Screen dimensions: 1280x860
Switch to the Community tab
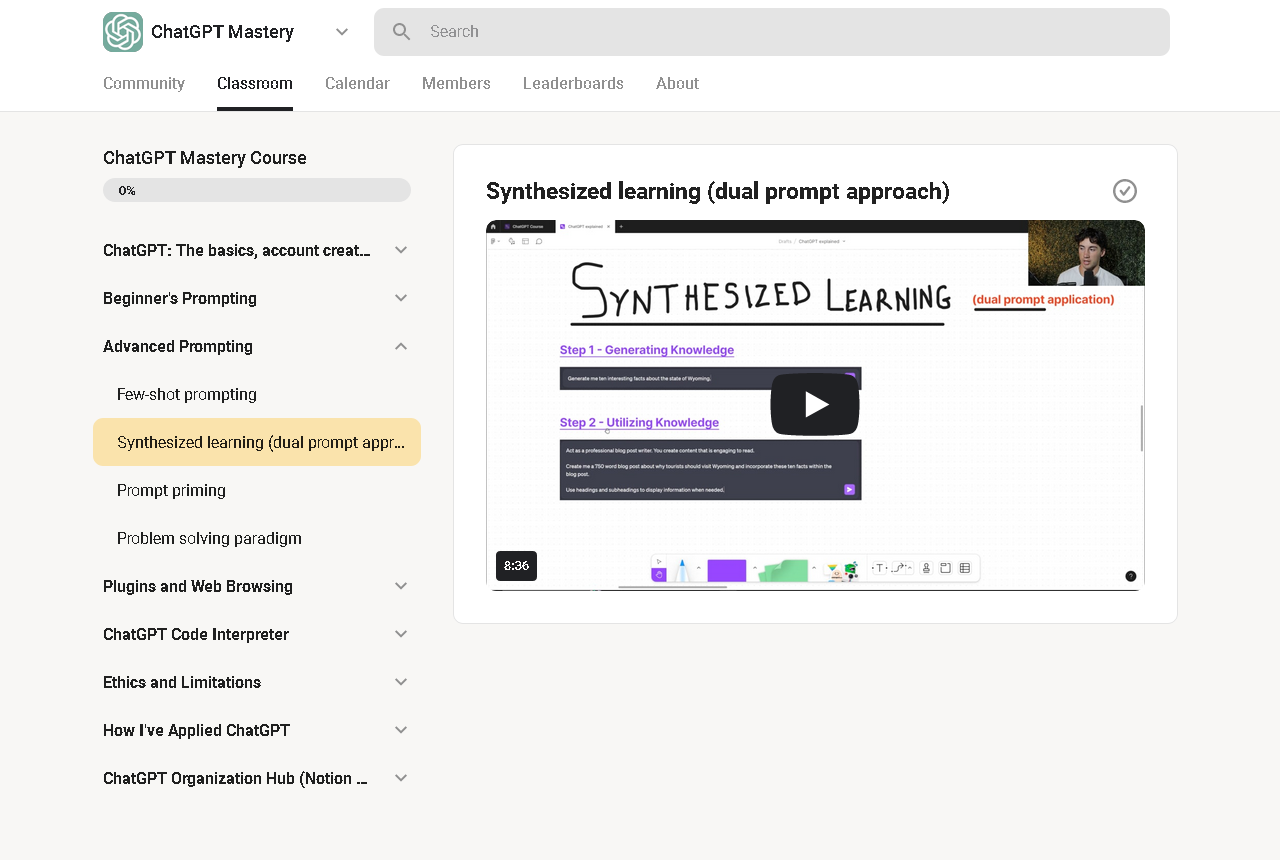coord(144,83)
